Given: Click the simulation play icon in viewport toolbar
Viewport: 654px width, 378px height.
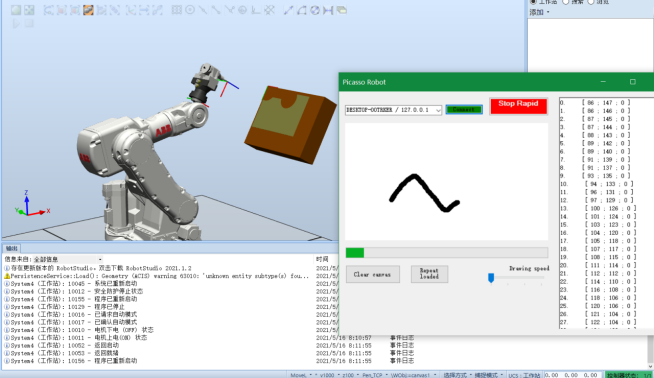Looking at the screenshot, I should click(16, 24).
